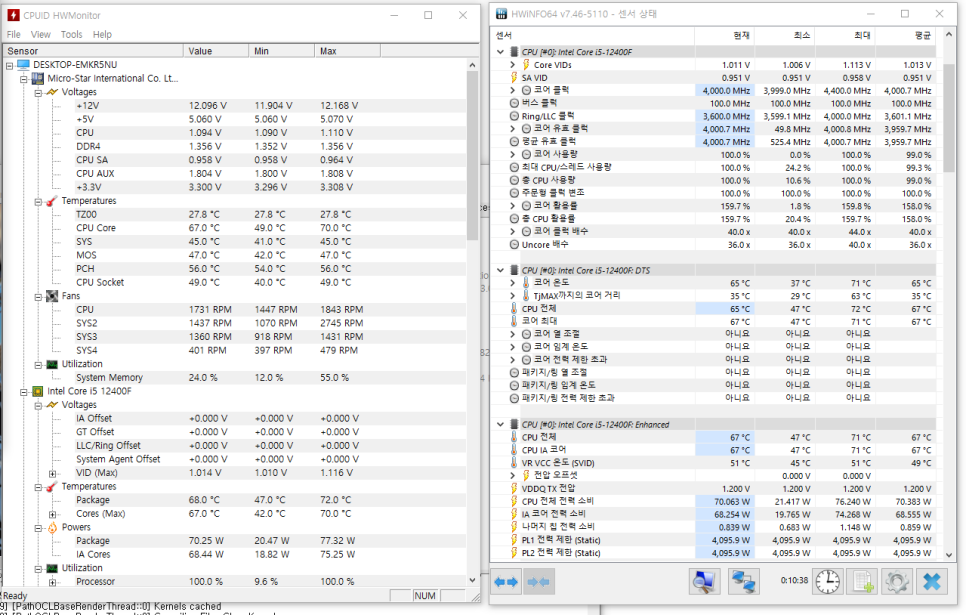Click the lightning icon of the SA VID row
966x615 pixels.
coord(514,78)
